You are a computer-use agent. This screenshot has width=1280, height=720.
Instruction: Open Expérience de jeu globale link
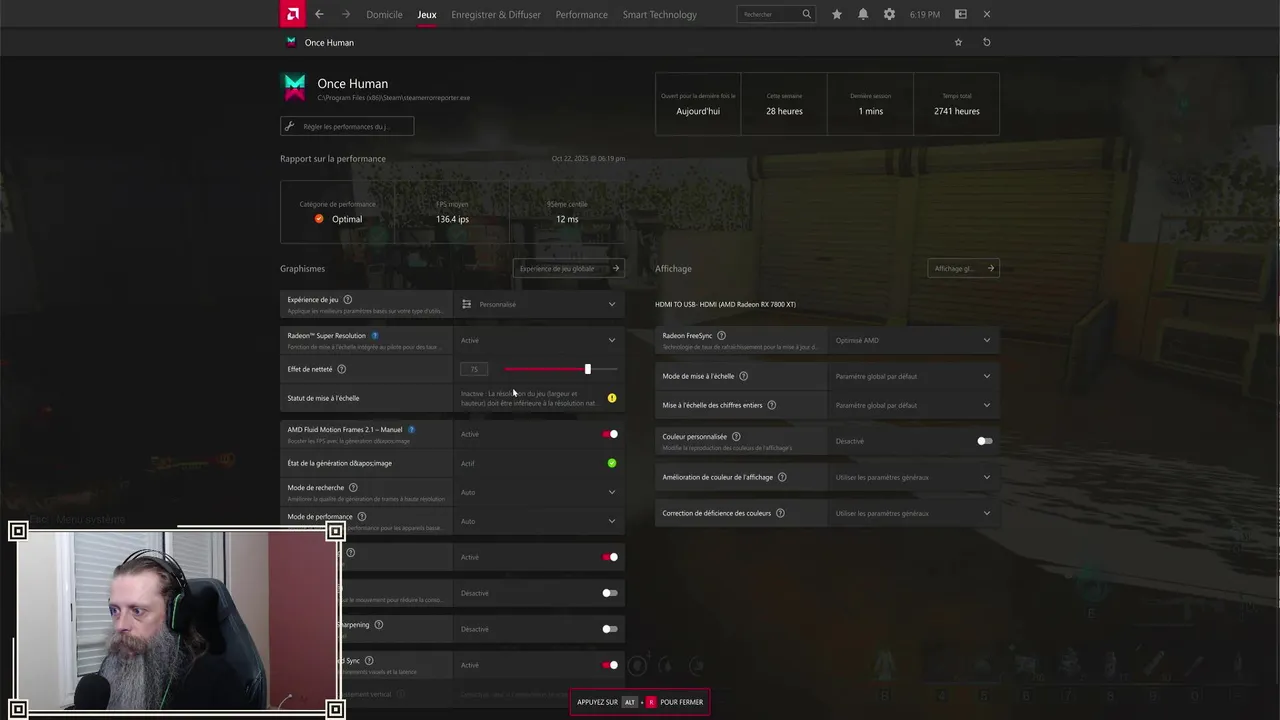point(569,268)
